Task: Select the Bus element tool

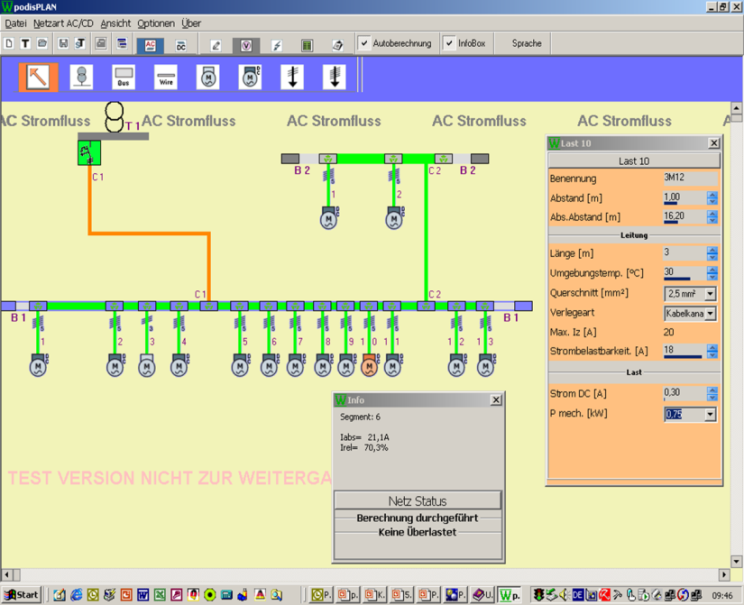Action: point(123,77)
